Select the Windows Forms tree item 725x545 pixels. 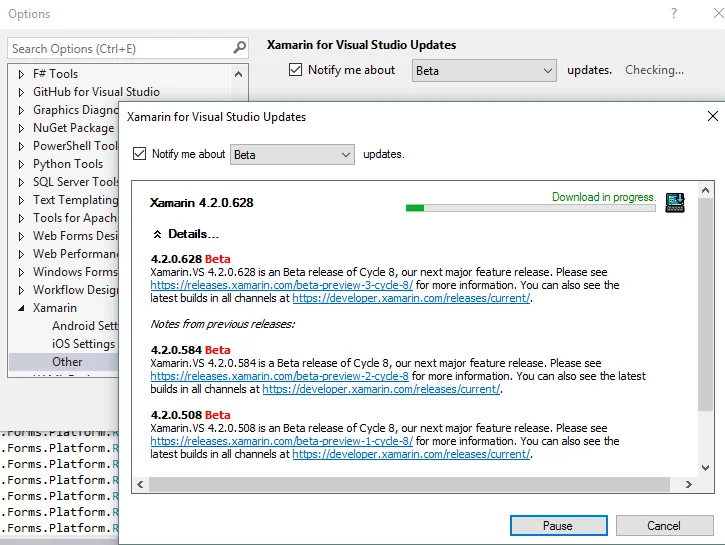point(75,272)
